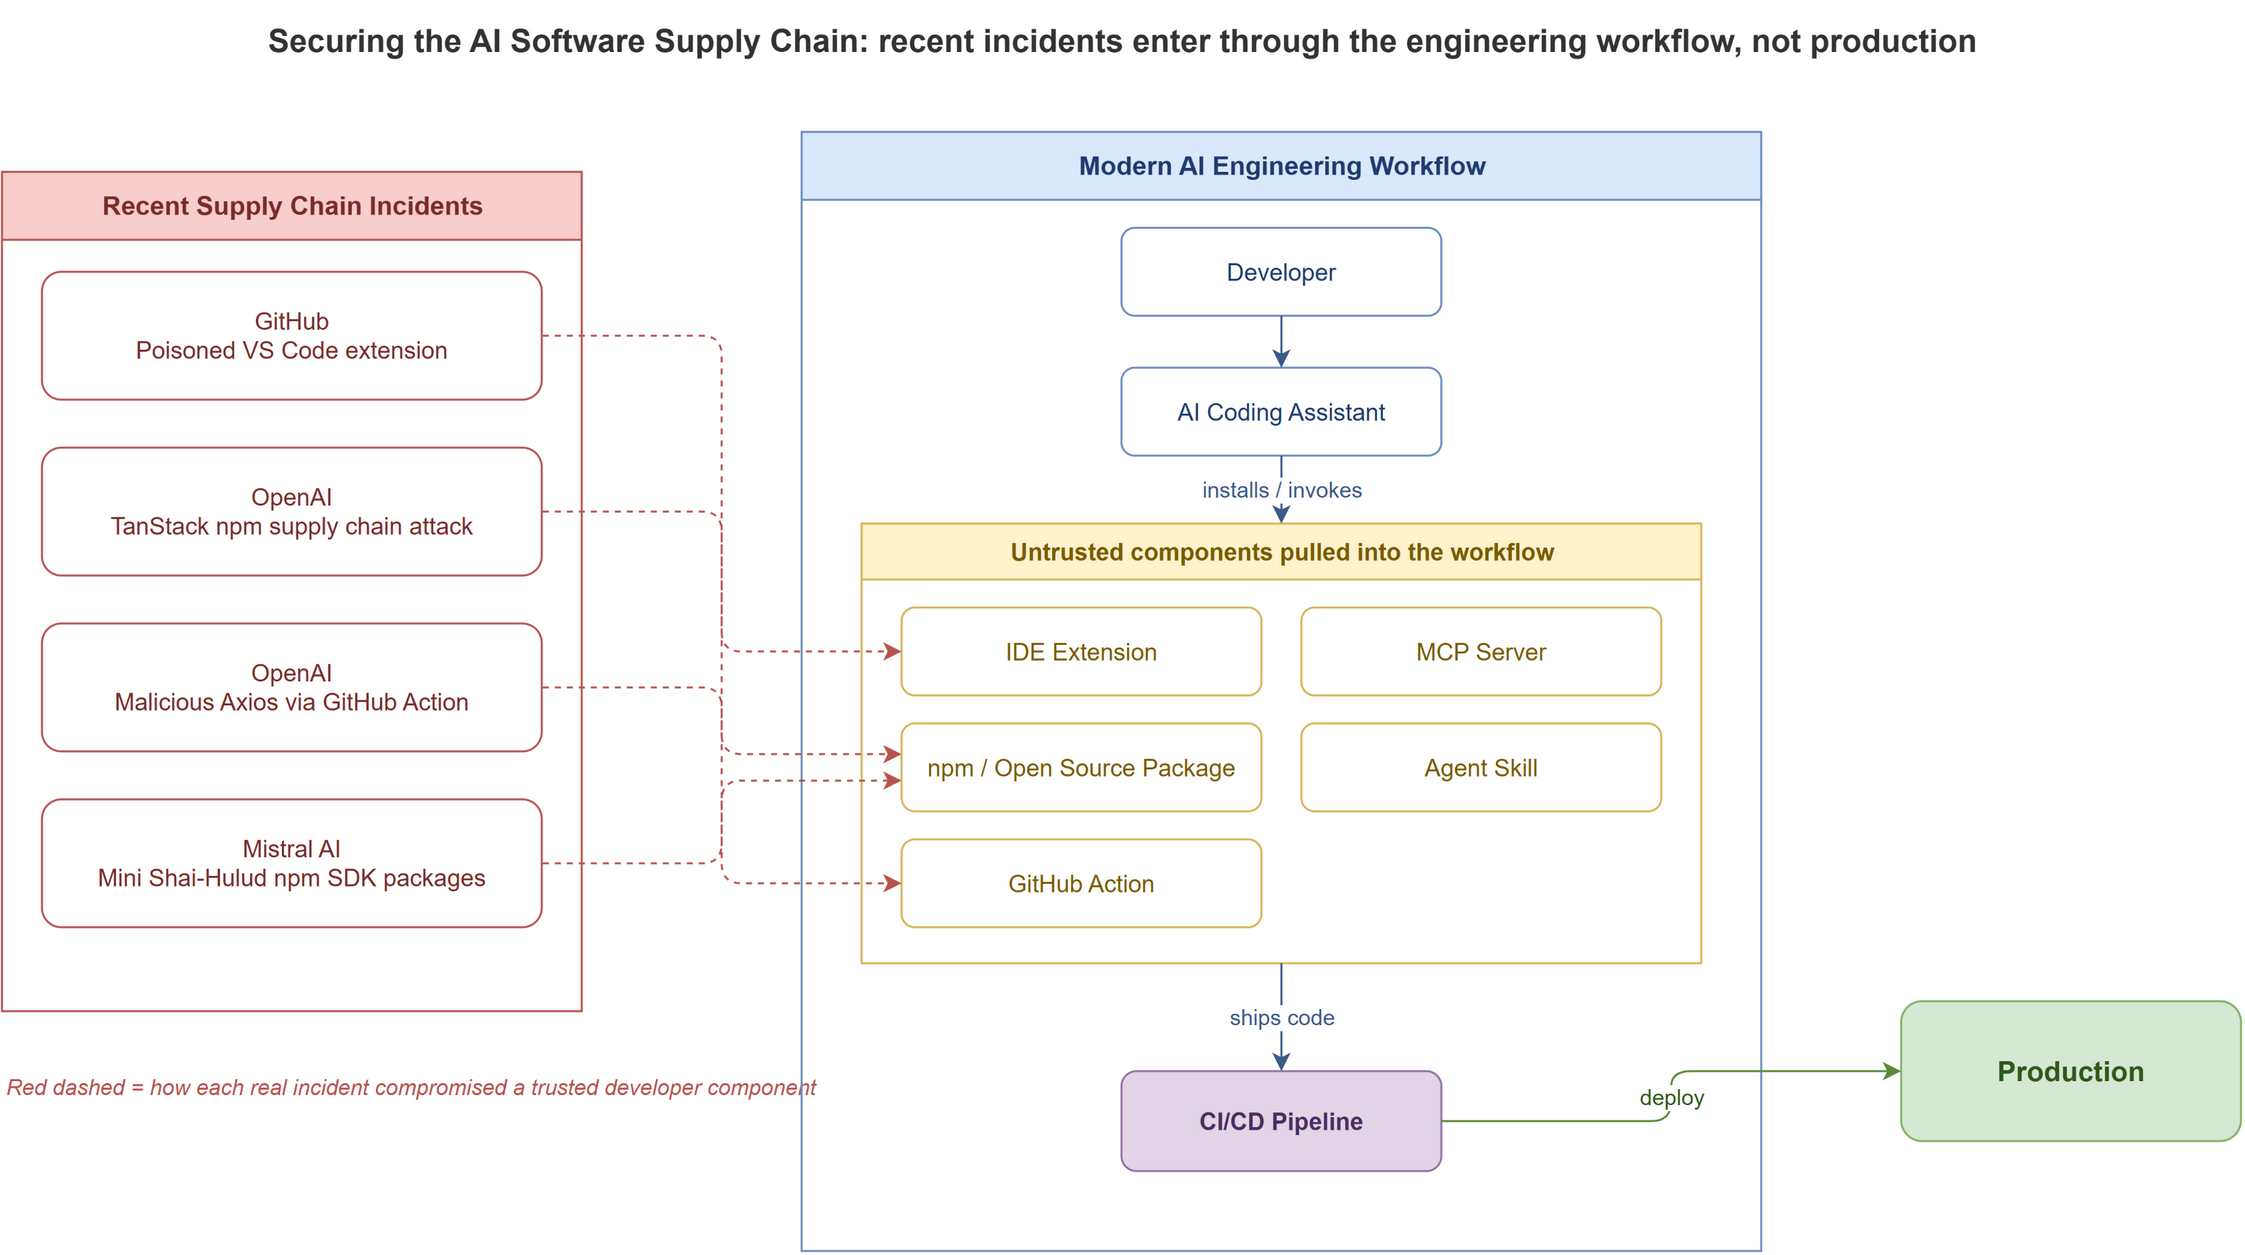Select the 'deploy' edge label

1671,1098
